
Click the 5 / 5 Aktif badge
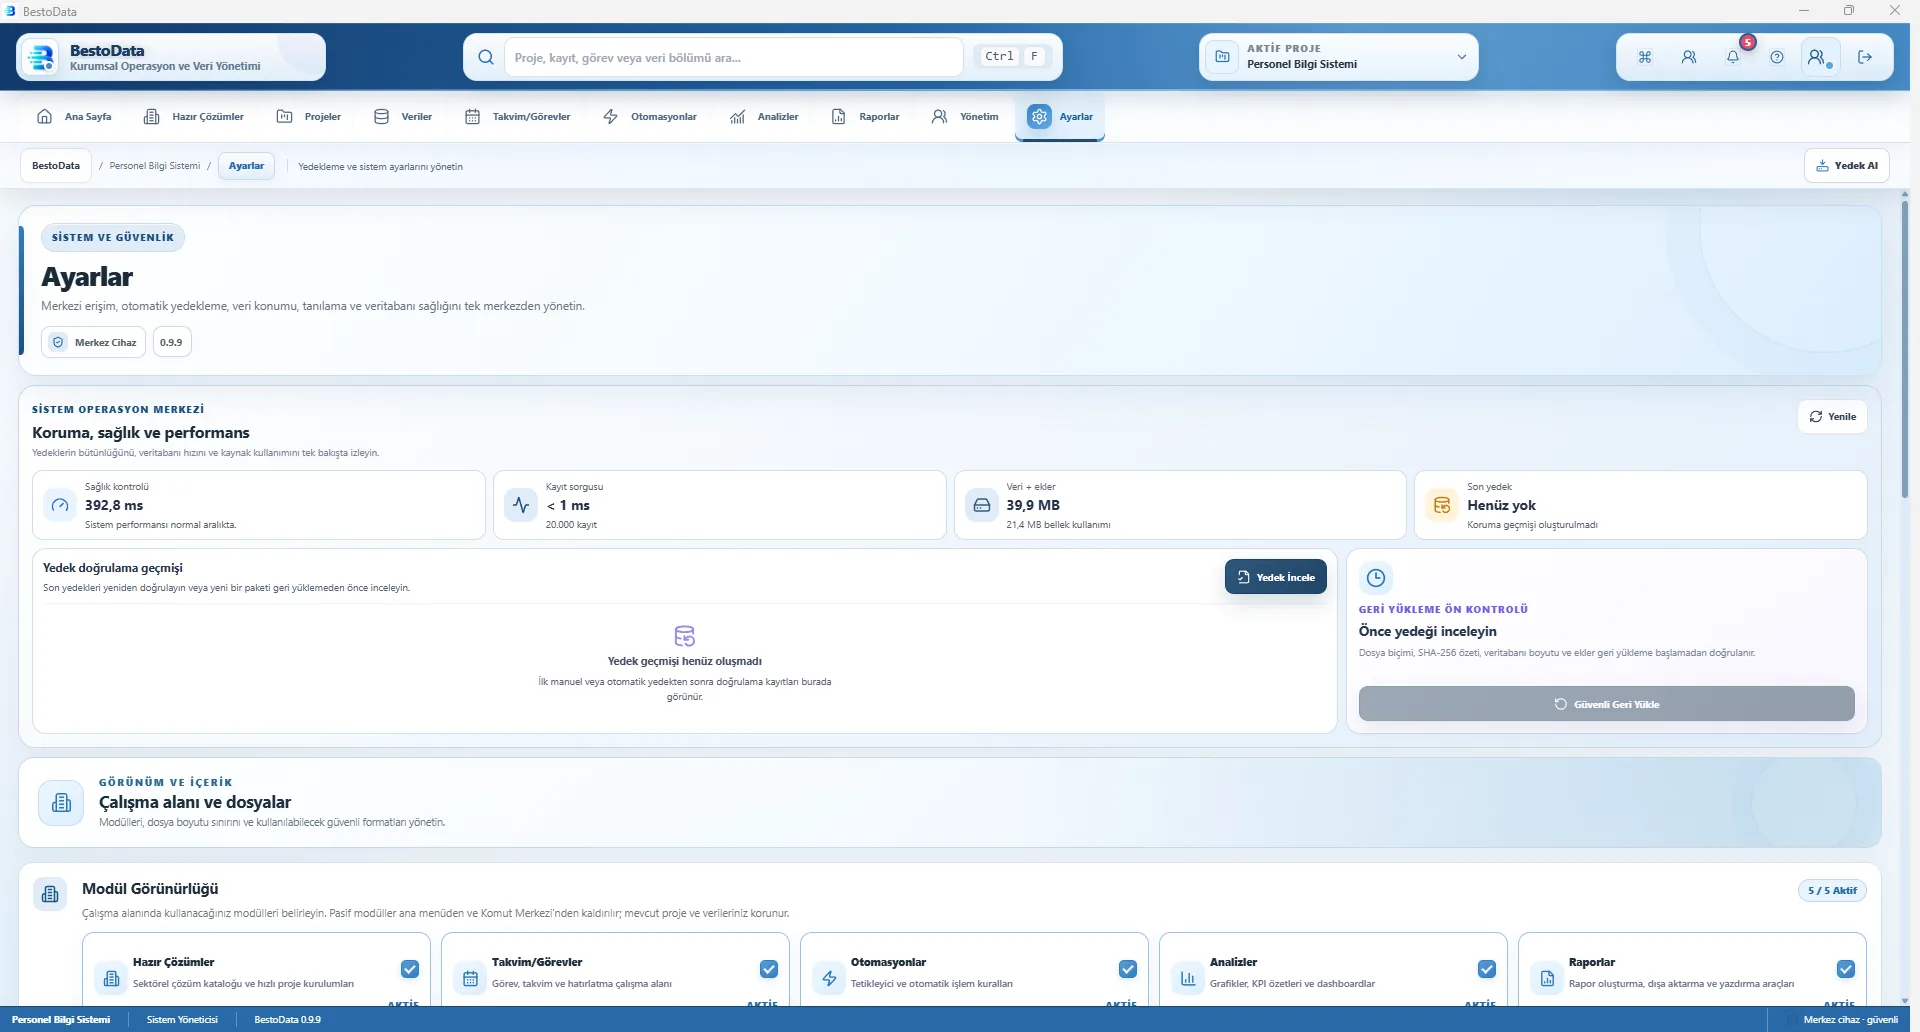pyautogui.click(x=1832, y=890)
